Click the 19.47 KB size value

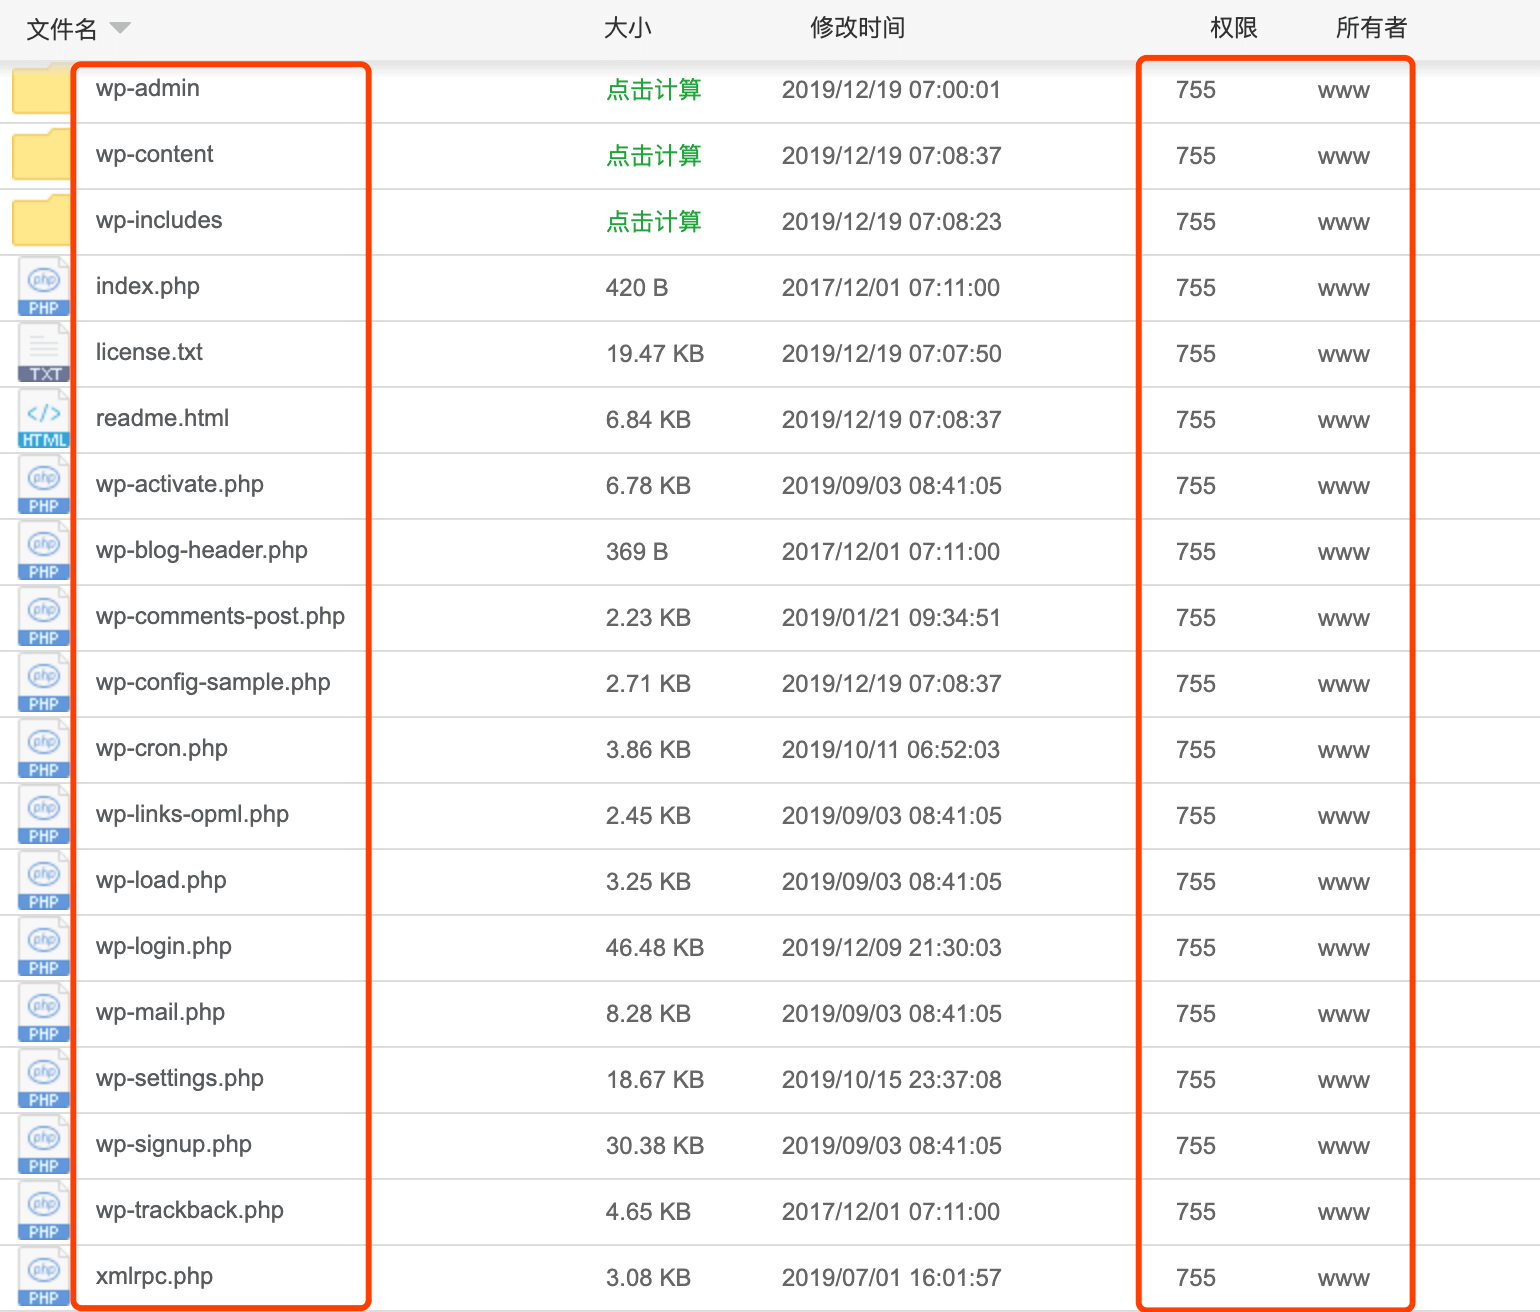coord(655,354)
